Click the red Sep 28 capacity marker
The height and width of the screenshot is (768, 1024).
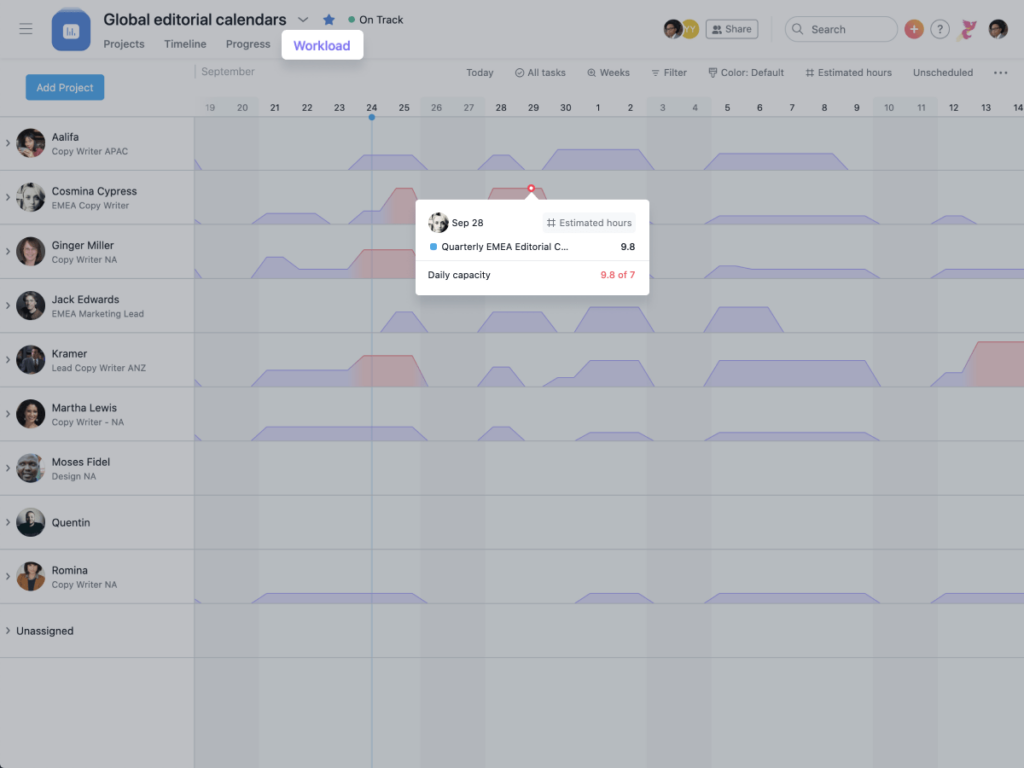(530, 188)
